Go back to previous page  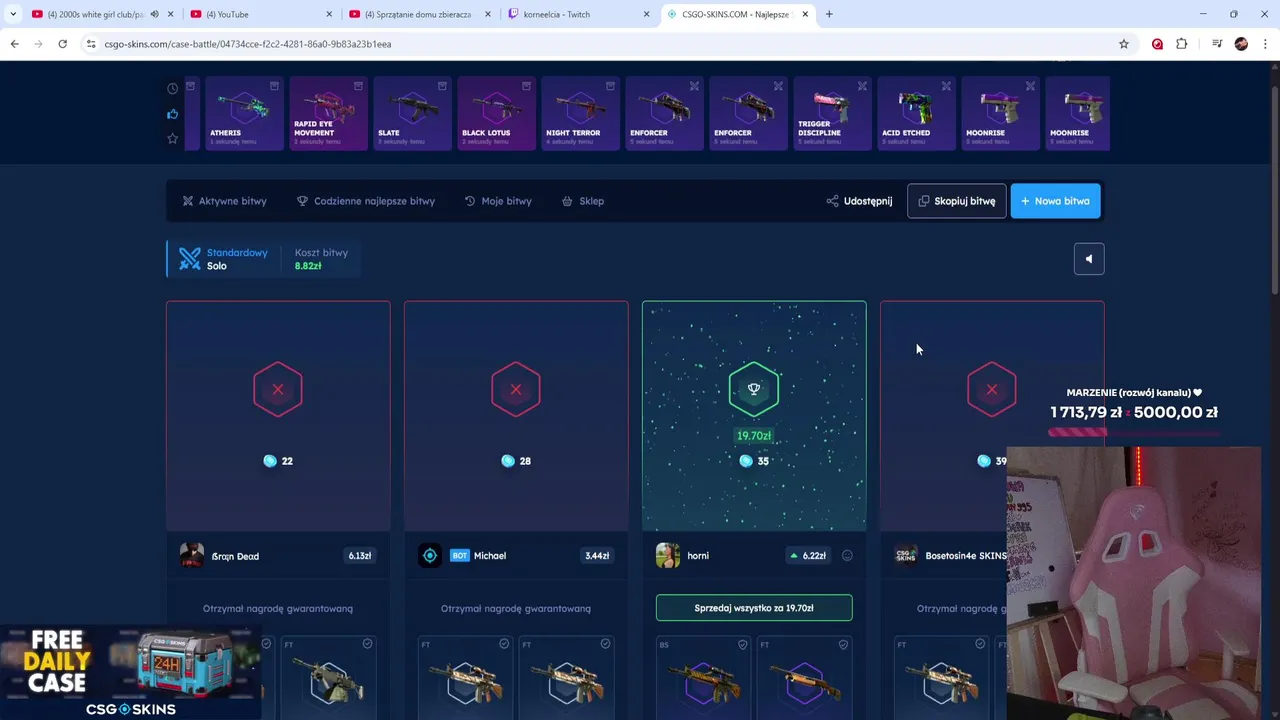click(x=14, y=44)
